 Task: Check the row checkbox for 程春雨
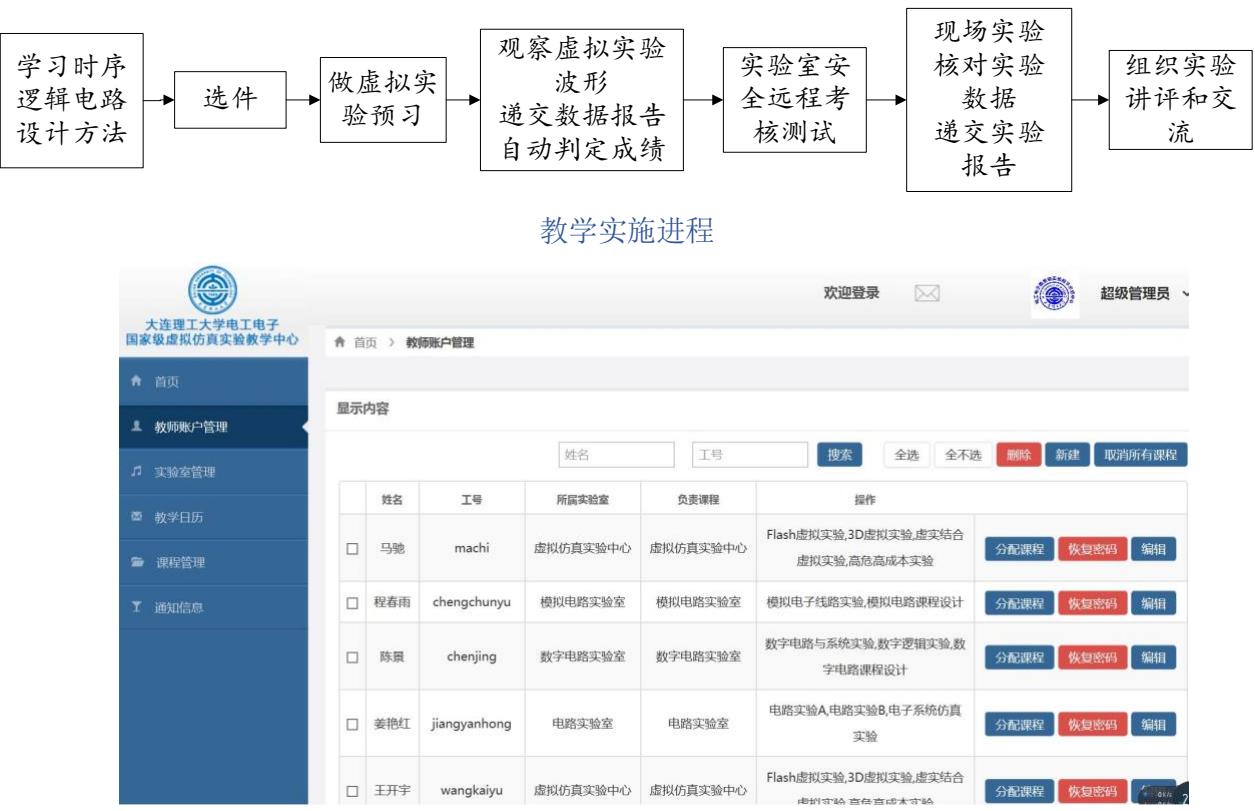click(352, 603)
